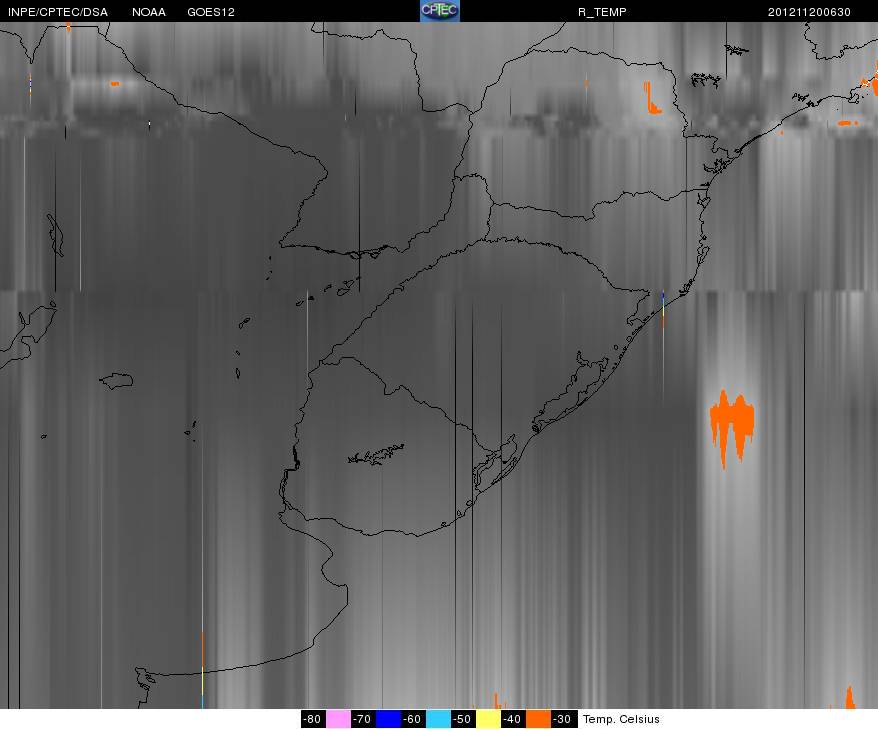
Task: Click the NOAA label in header
Action: click(149, 12)
